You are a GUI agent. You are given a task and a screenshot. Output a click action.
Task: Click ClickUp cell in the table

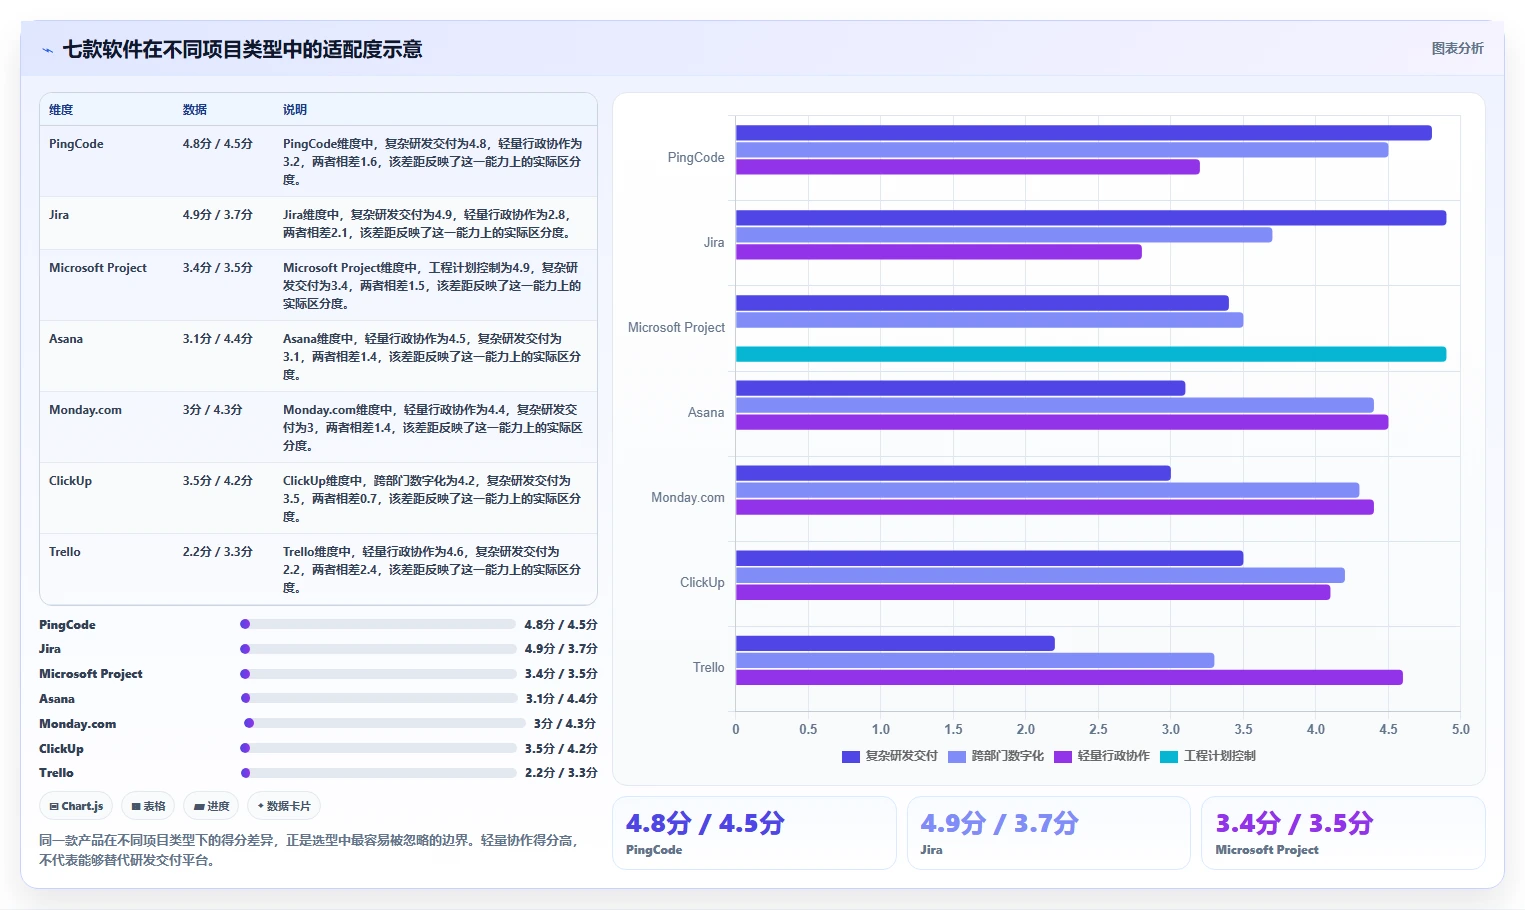pyautogui.click(x=70, y=481)
